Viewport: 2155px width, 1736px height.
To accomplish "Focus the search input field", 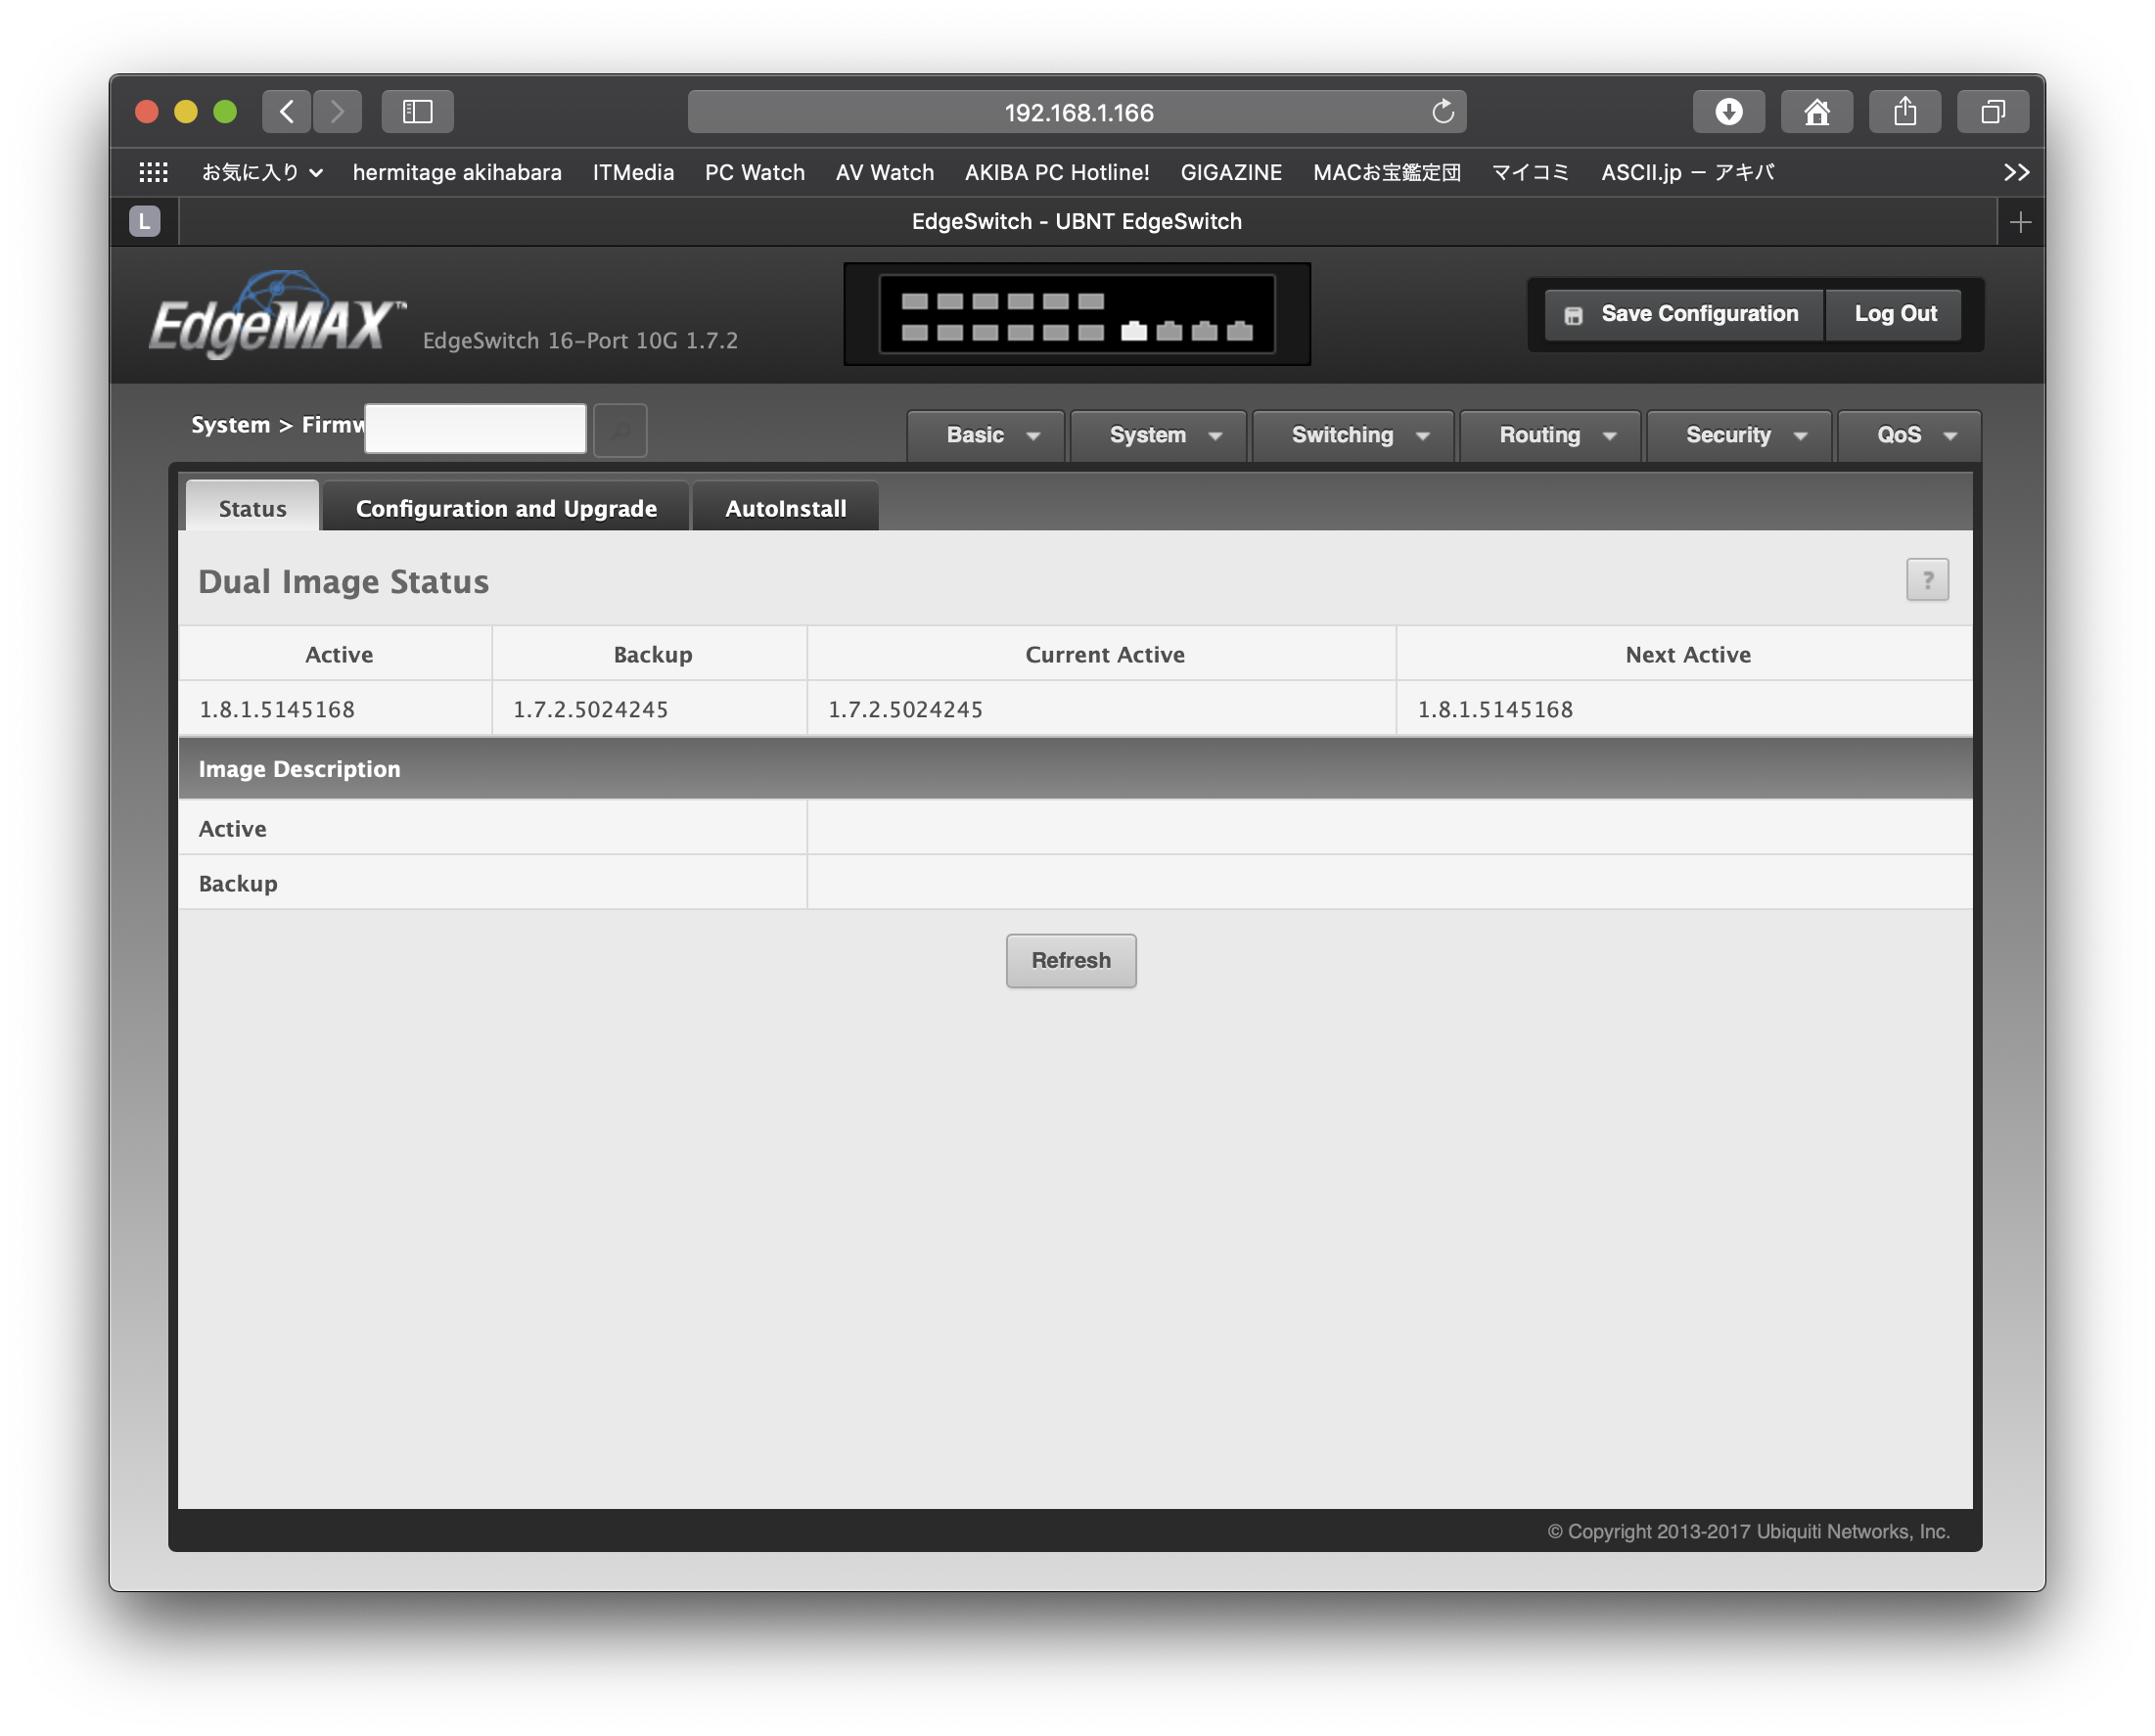I will 475,428.
